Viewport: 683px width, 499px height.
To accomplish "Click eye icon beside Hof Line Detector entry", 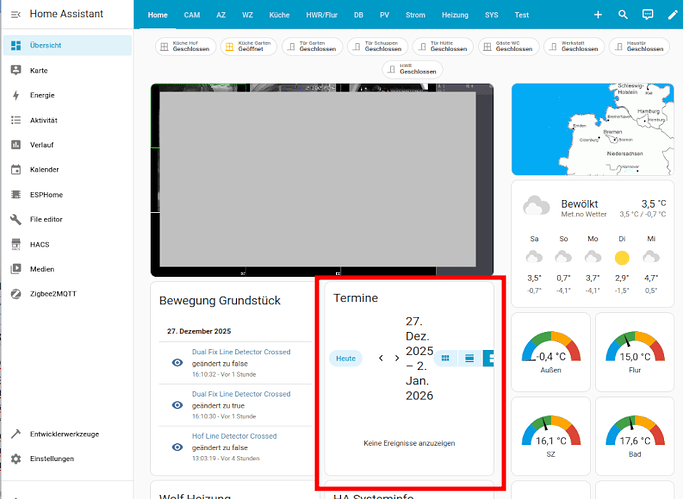I will 177,447.
